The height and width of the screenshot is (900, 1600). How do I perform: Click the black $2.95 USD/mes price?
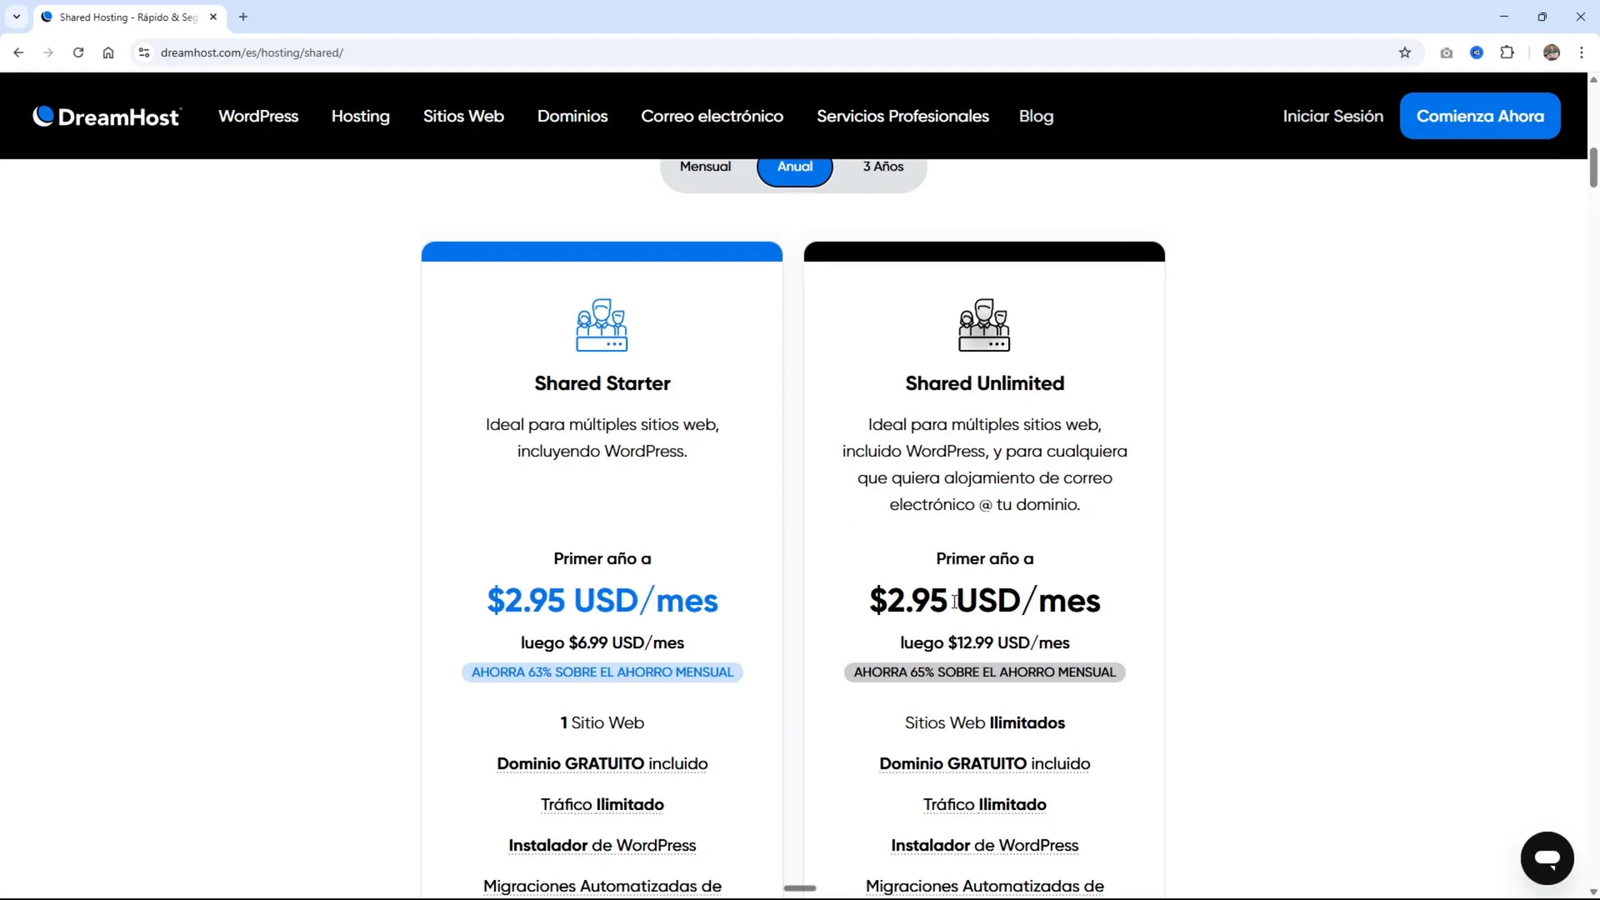pyautogui.click(x=985, y=600)
